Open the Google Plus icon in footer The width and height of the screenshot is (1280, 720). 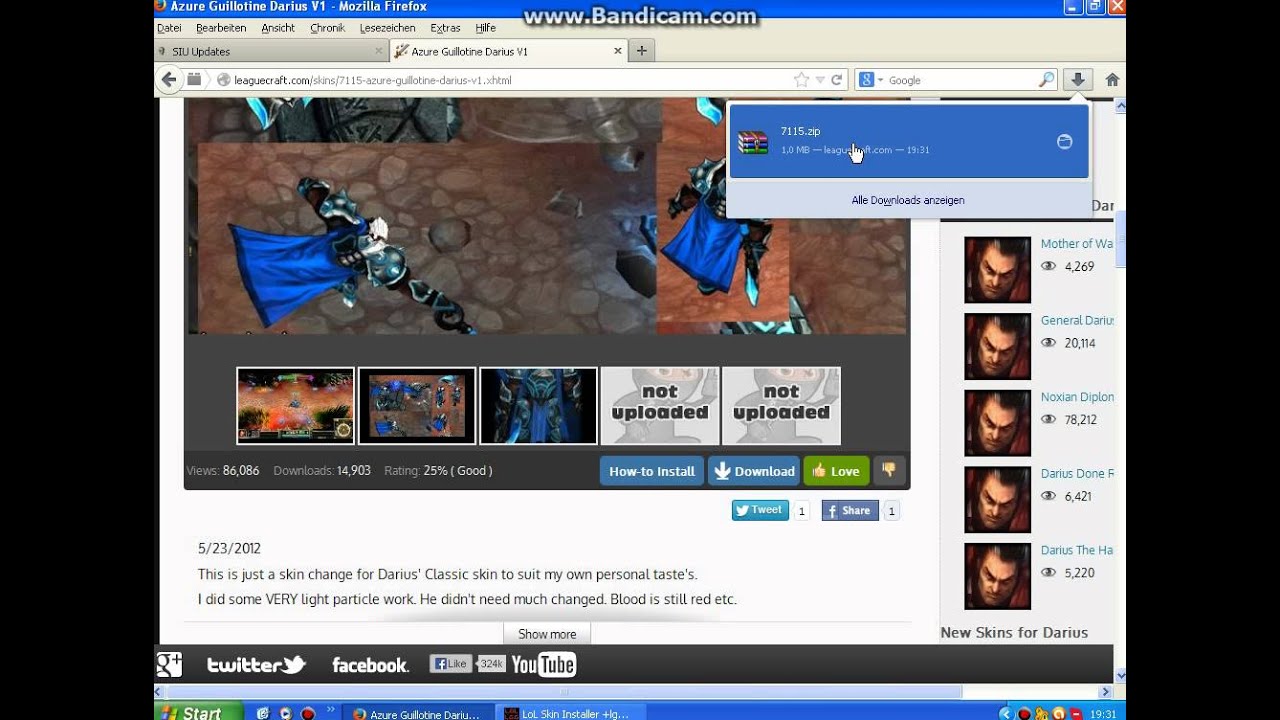click(169, 664)
